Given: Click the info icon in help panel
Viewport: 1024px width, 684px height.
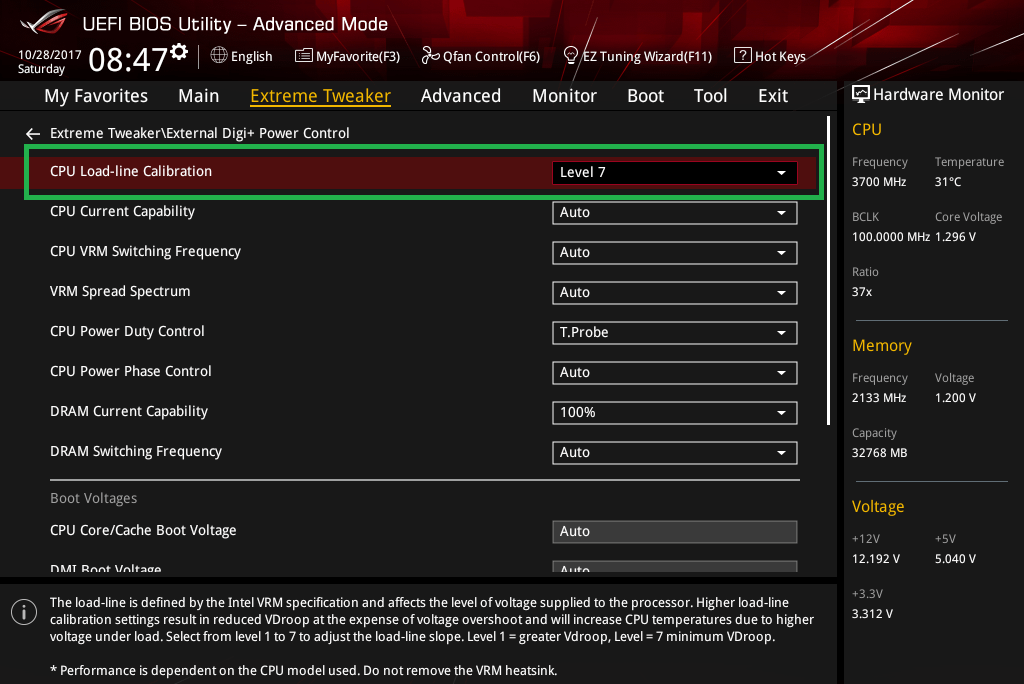Looking at the screenshot, I should click(24, 612).
